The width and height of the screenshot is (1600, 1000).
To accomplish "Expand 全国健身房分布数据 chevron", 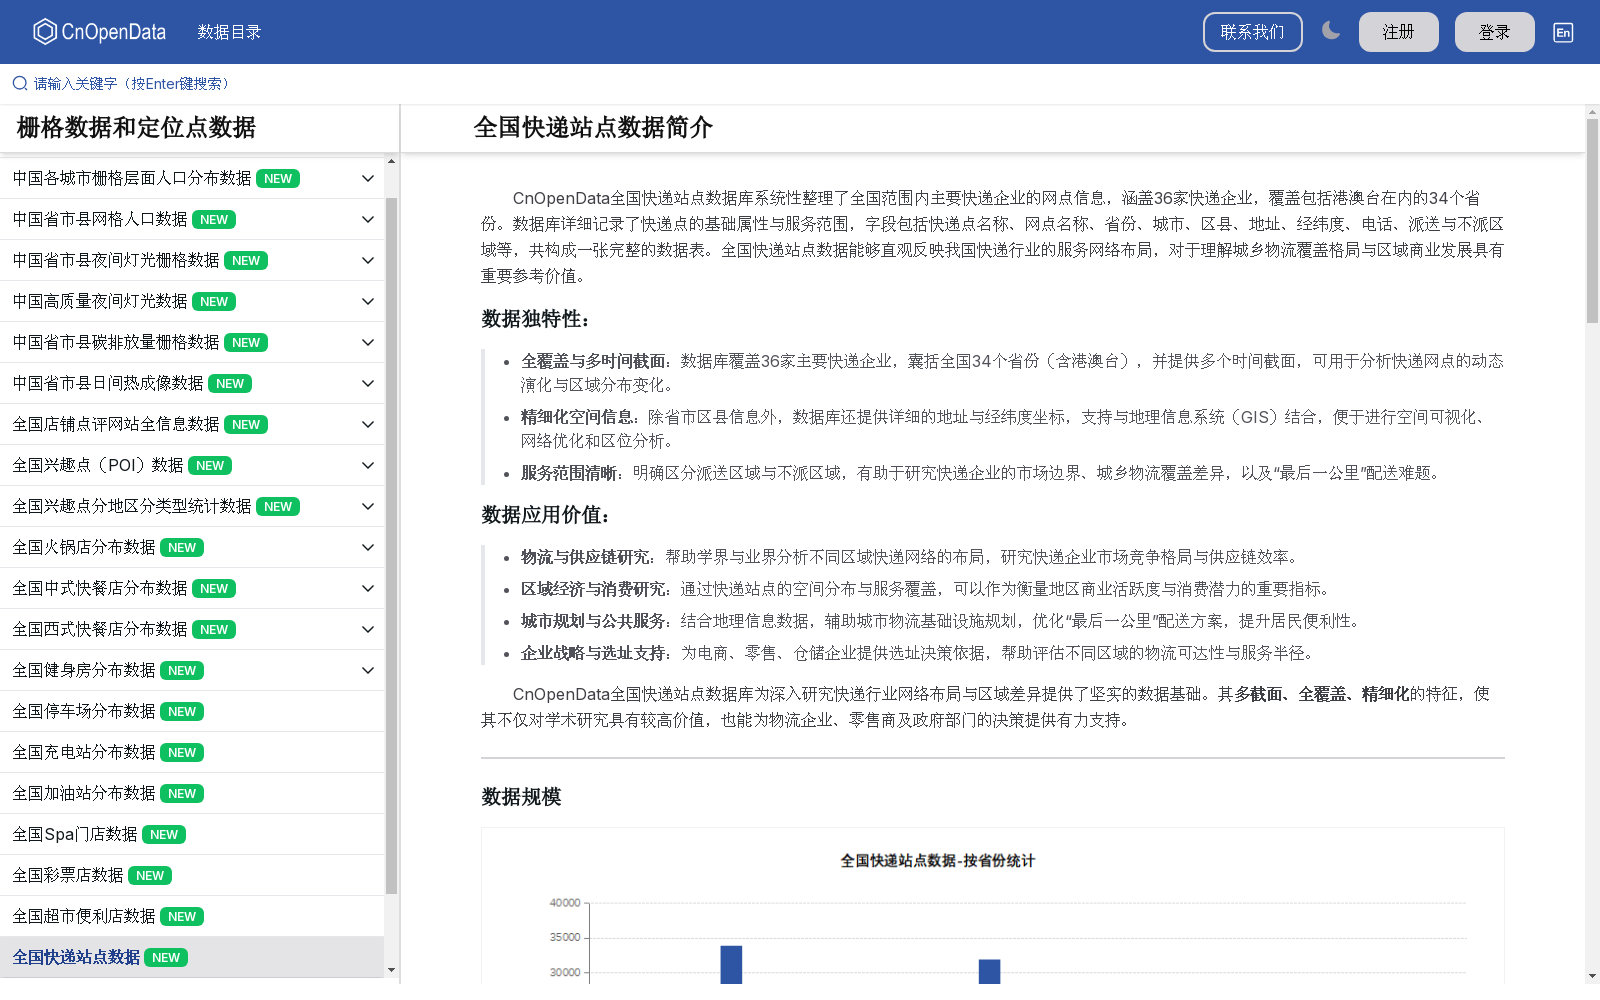I will [x=368, y=670].
